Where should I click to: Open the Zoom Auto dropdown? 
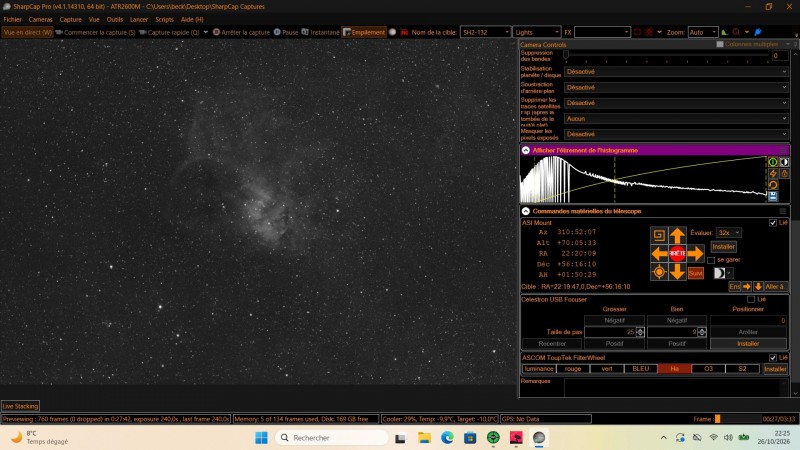pyautogui.click(x=703, y=32)
